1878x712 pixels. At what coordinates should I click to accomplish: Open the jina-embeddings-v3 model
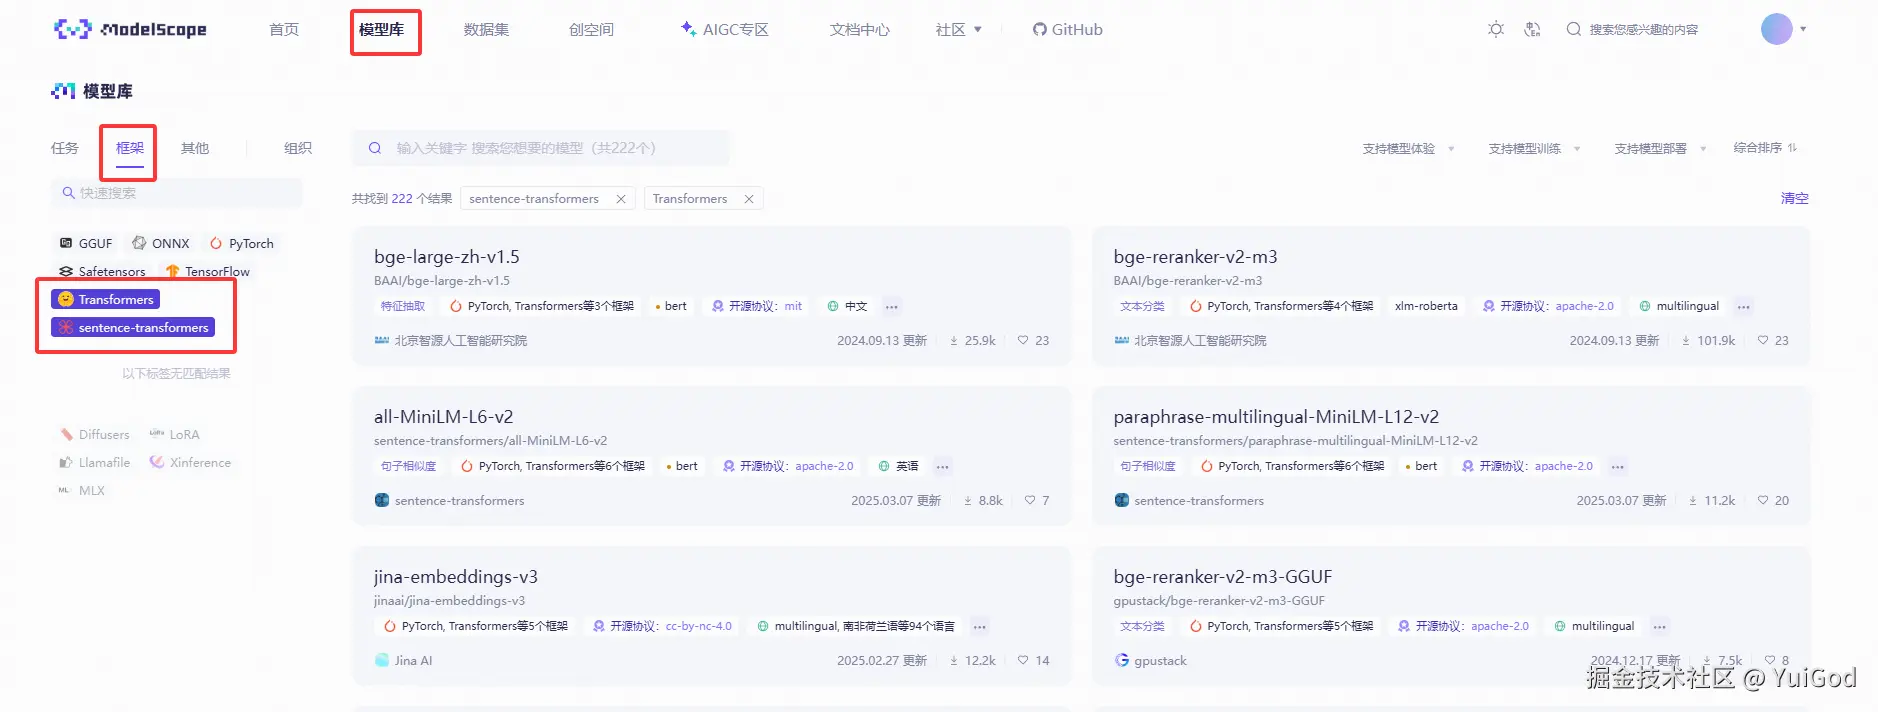point(456,576)
